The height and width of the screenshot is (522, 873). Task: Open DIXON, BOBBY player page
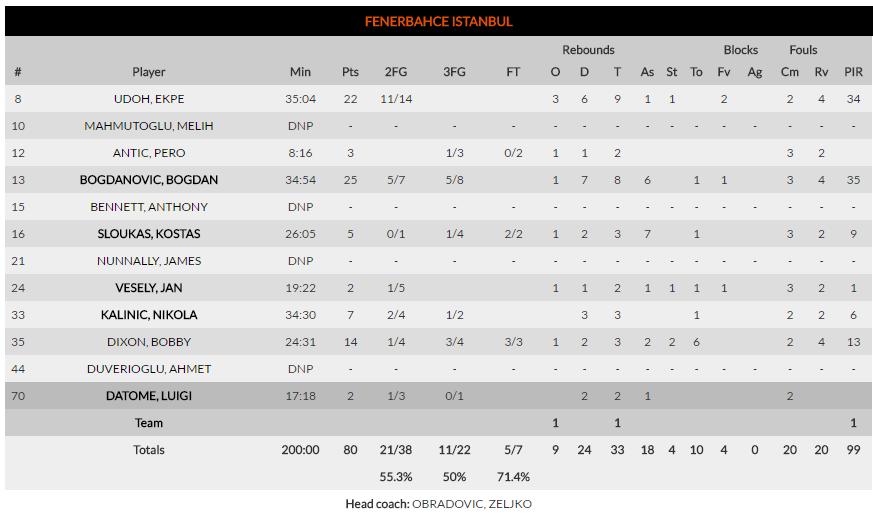pos(149,342)
